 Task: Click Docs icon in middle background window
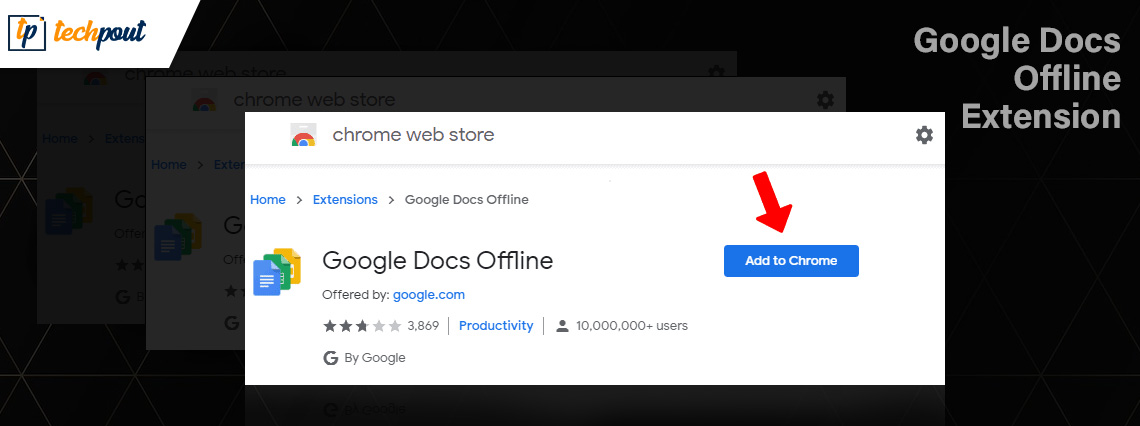[177, 237]
